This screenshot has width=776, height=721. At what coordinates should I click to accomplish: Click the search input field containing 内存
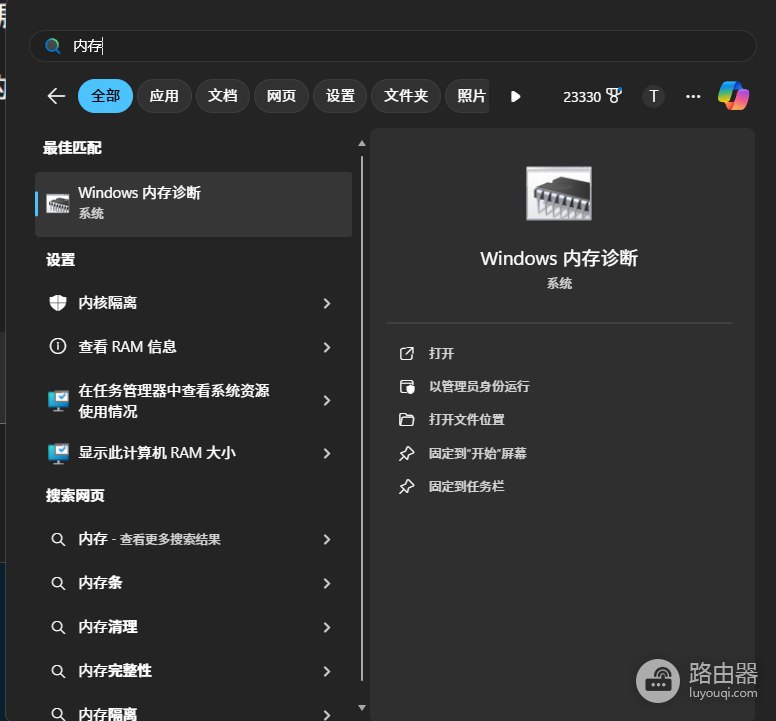click(x=392, y=46)
